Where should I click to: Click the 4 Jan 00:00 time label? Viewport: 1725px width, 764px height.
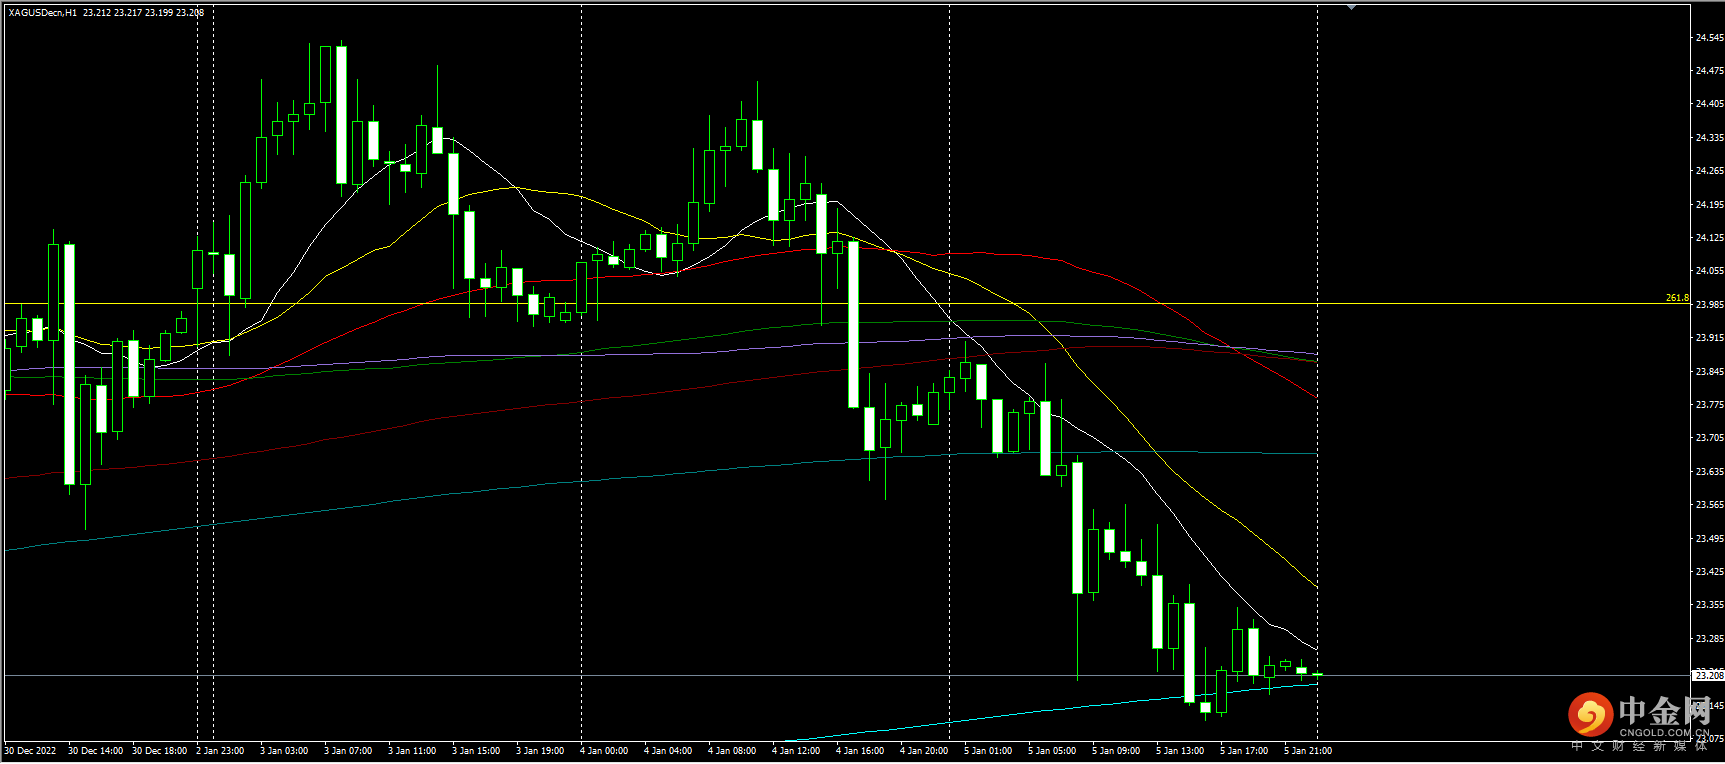click(x=604, y=751)
